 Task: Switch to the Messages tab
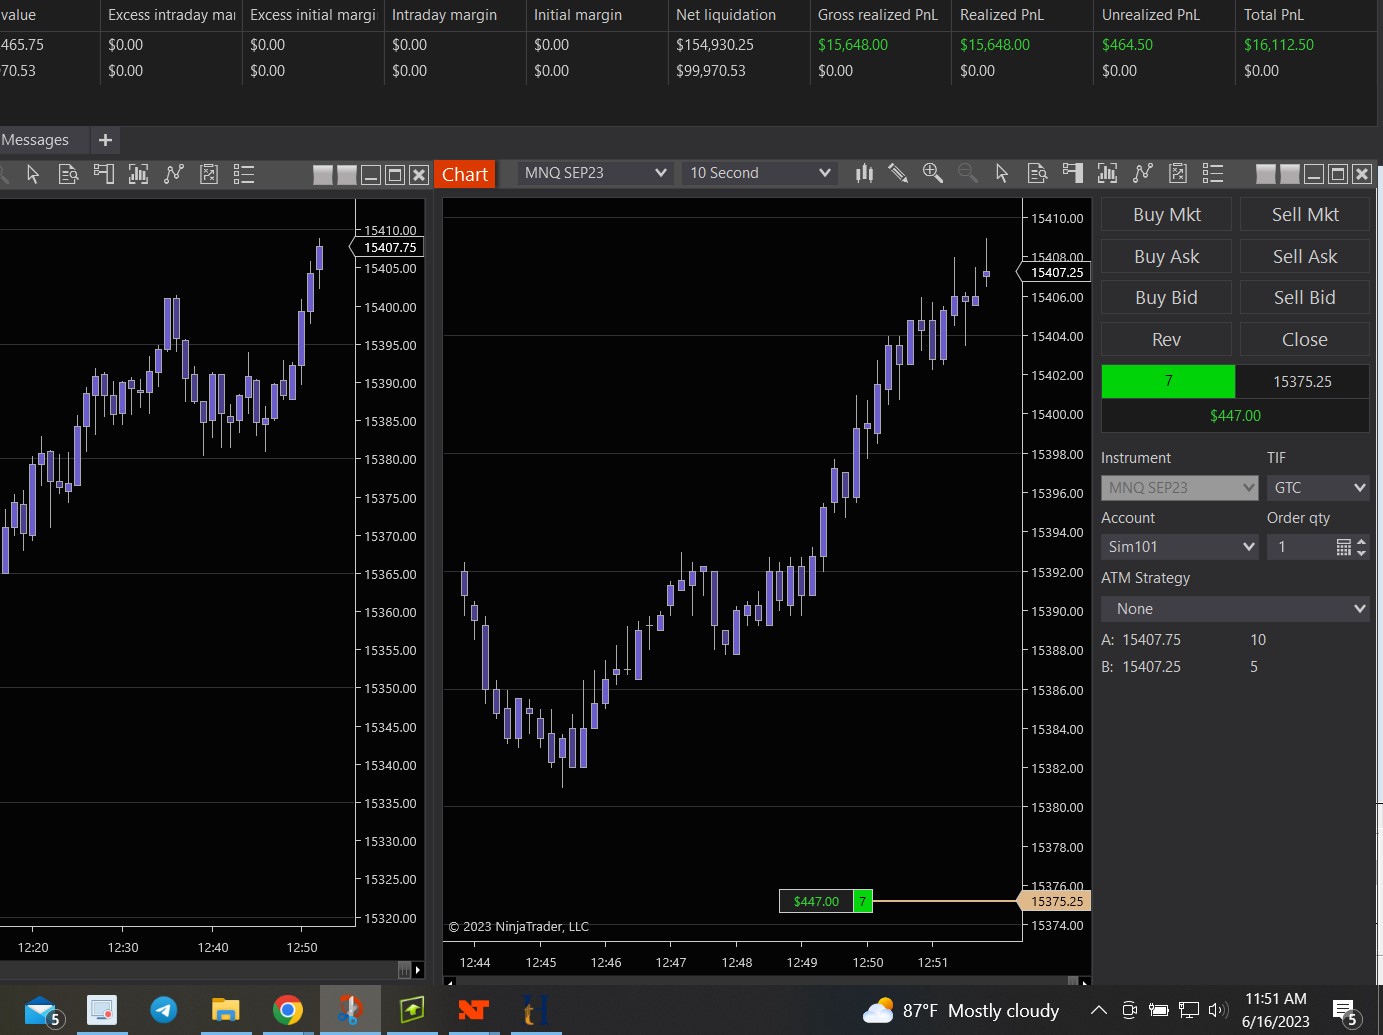tap(36, 140)
